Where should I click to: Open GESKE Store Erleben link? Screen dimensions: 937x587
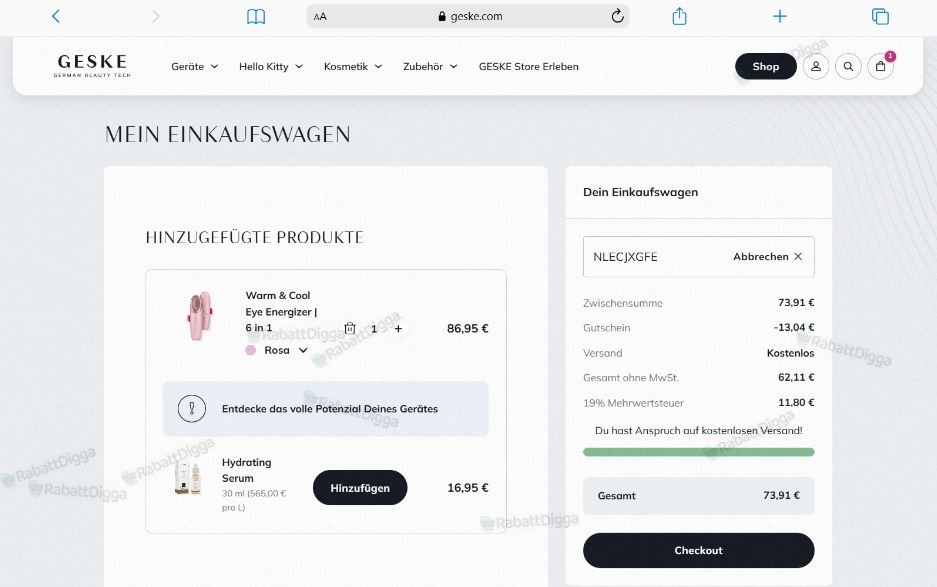528,67
